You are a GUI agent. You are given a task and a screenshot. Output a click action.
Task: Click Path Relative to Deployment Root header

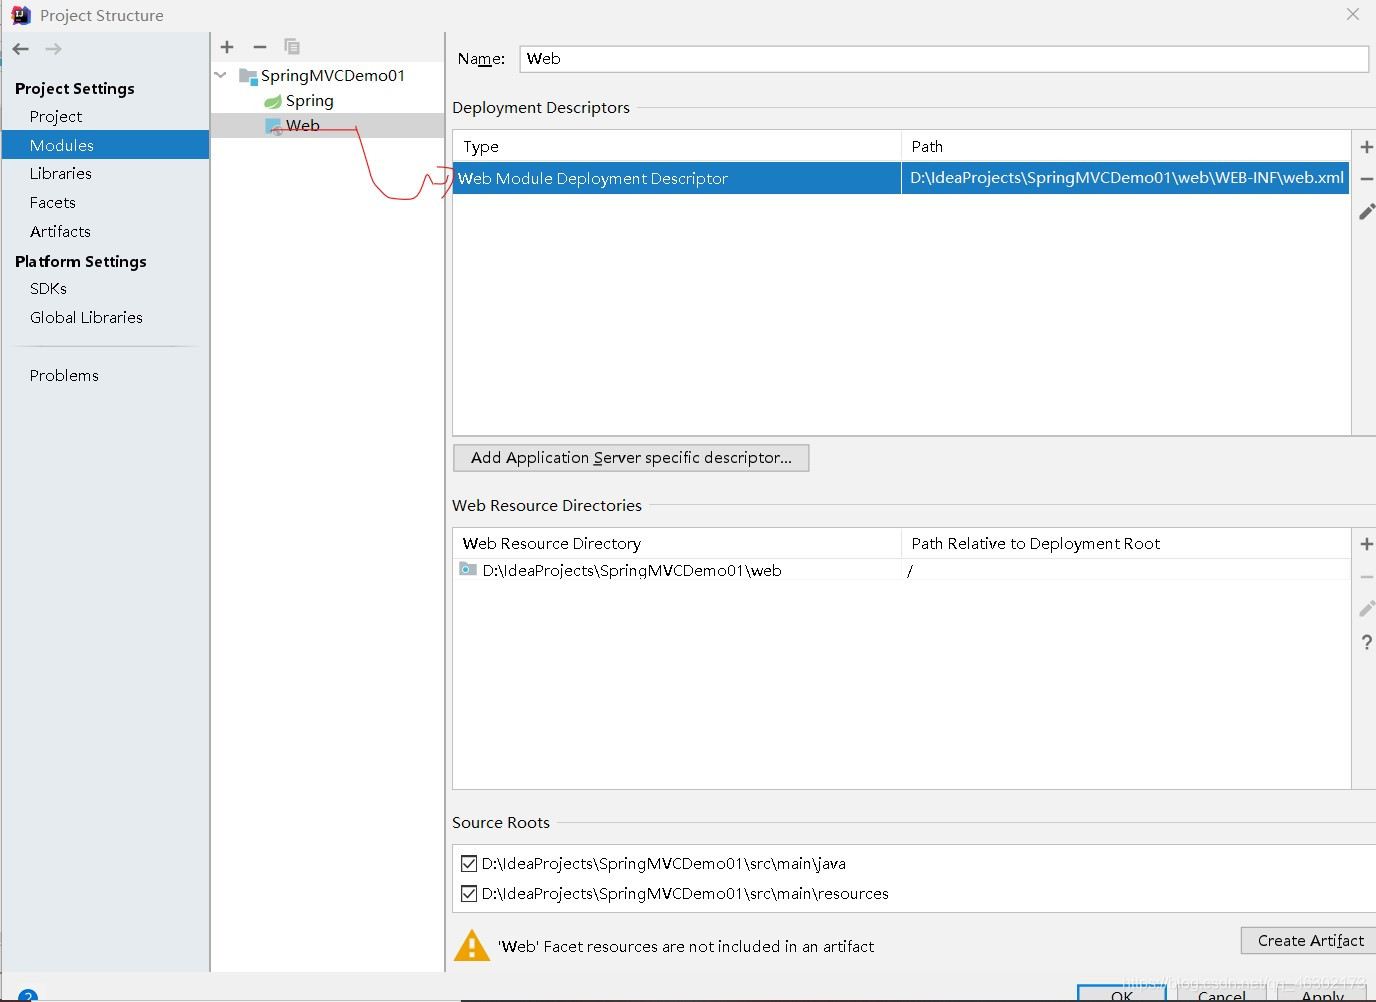[1126, 544]
